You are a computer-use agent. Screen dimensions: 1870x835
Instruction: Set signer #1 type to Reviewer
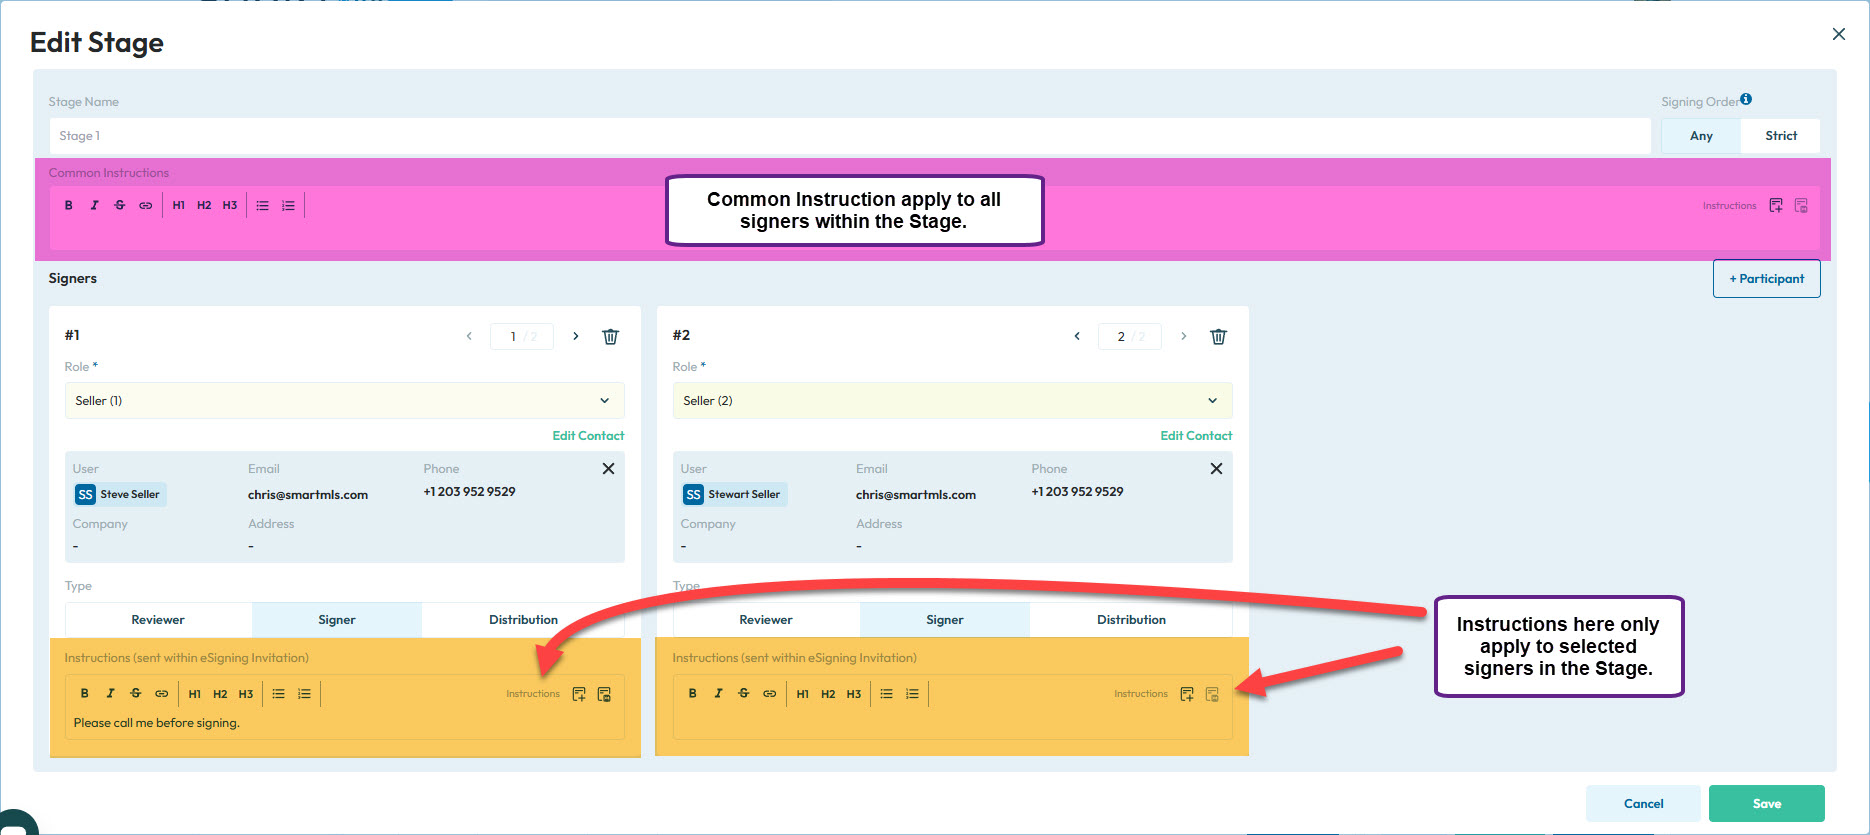(158, 620)
